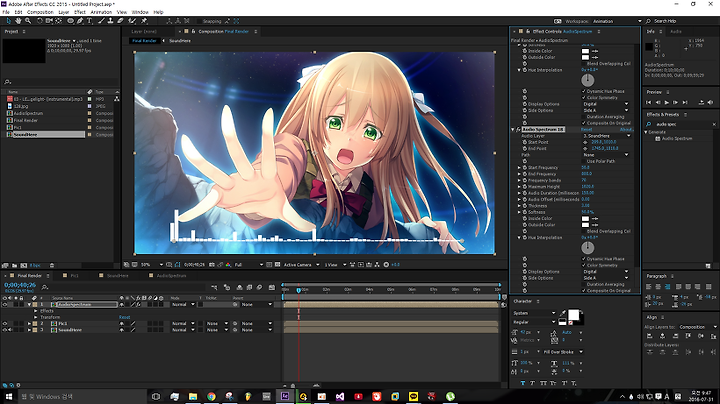The image size is (720, 404).
Task: Open the viewer resolution dropdown showing Full
Action: [x=248, y=265]
